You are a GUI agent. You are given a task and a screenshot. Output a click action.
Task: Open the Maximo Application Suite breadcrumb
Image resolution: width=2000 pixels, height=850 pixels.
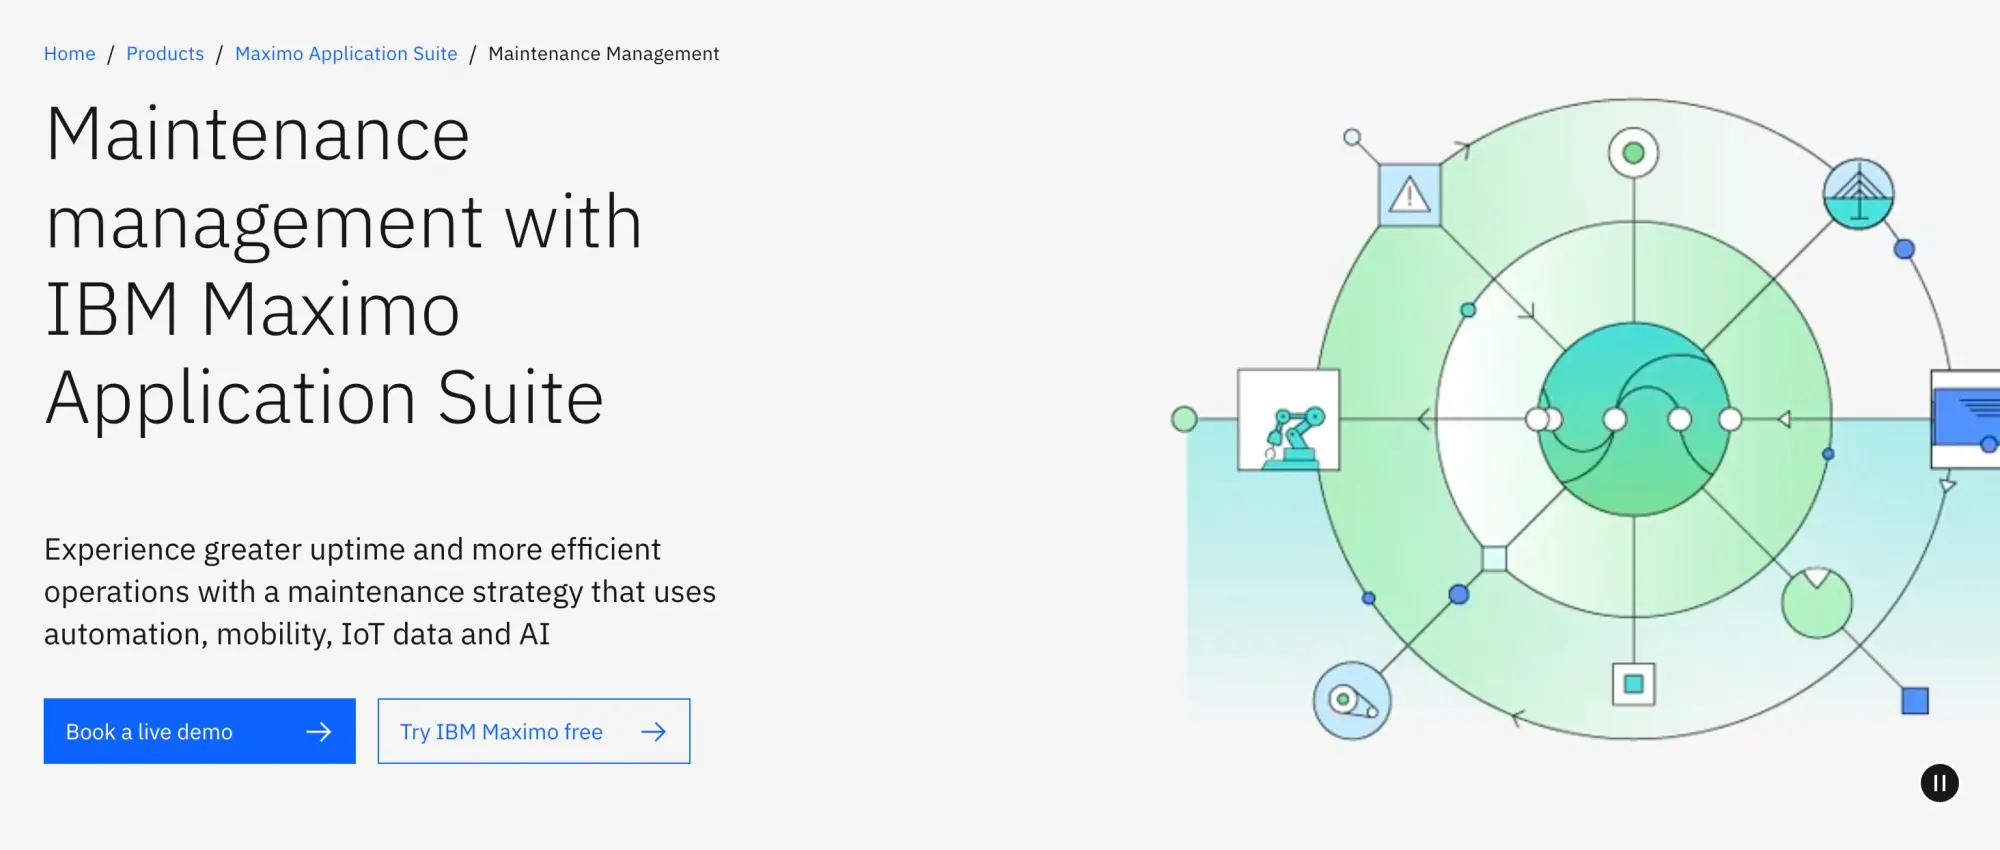pos(346,54)
